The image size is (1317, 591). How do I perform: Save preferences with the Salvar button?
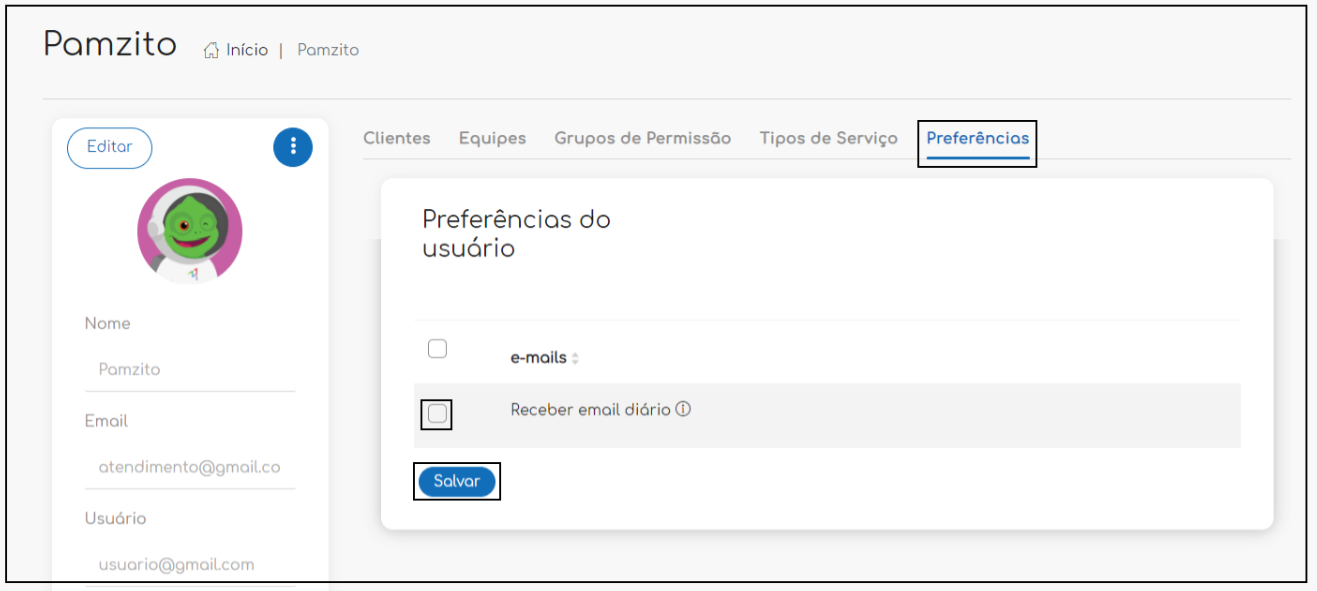(457, 481)
